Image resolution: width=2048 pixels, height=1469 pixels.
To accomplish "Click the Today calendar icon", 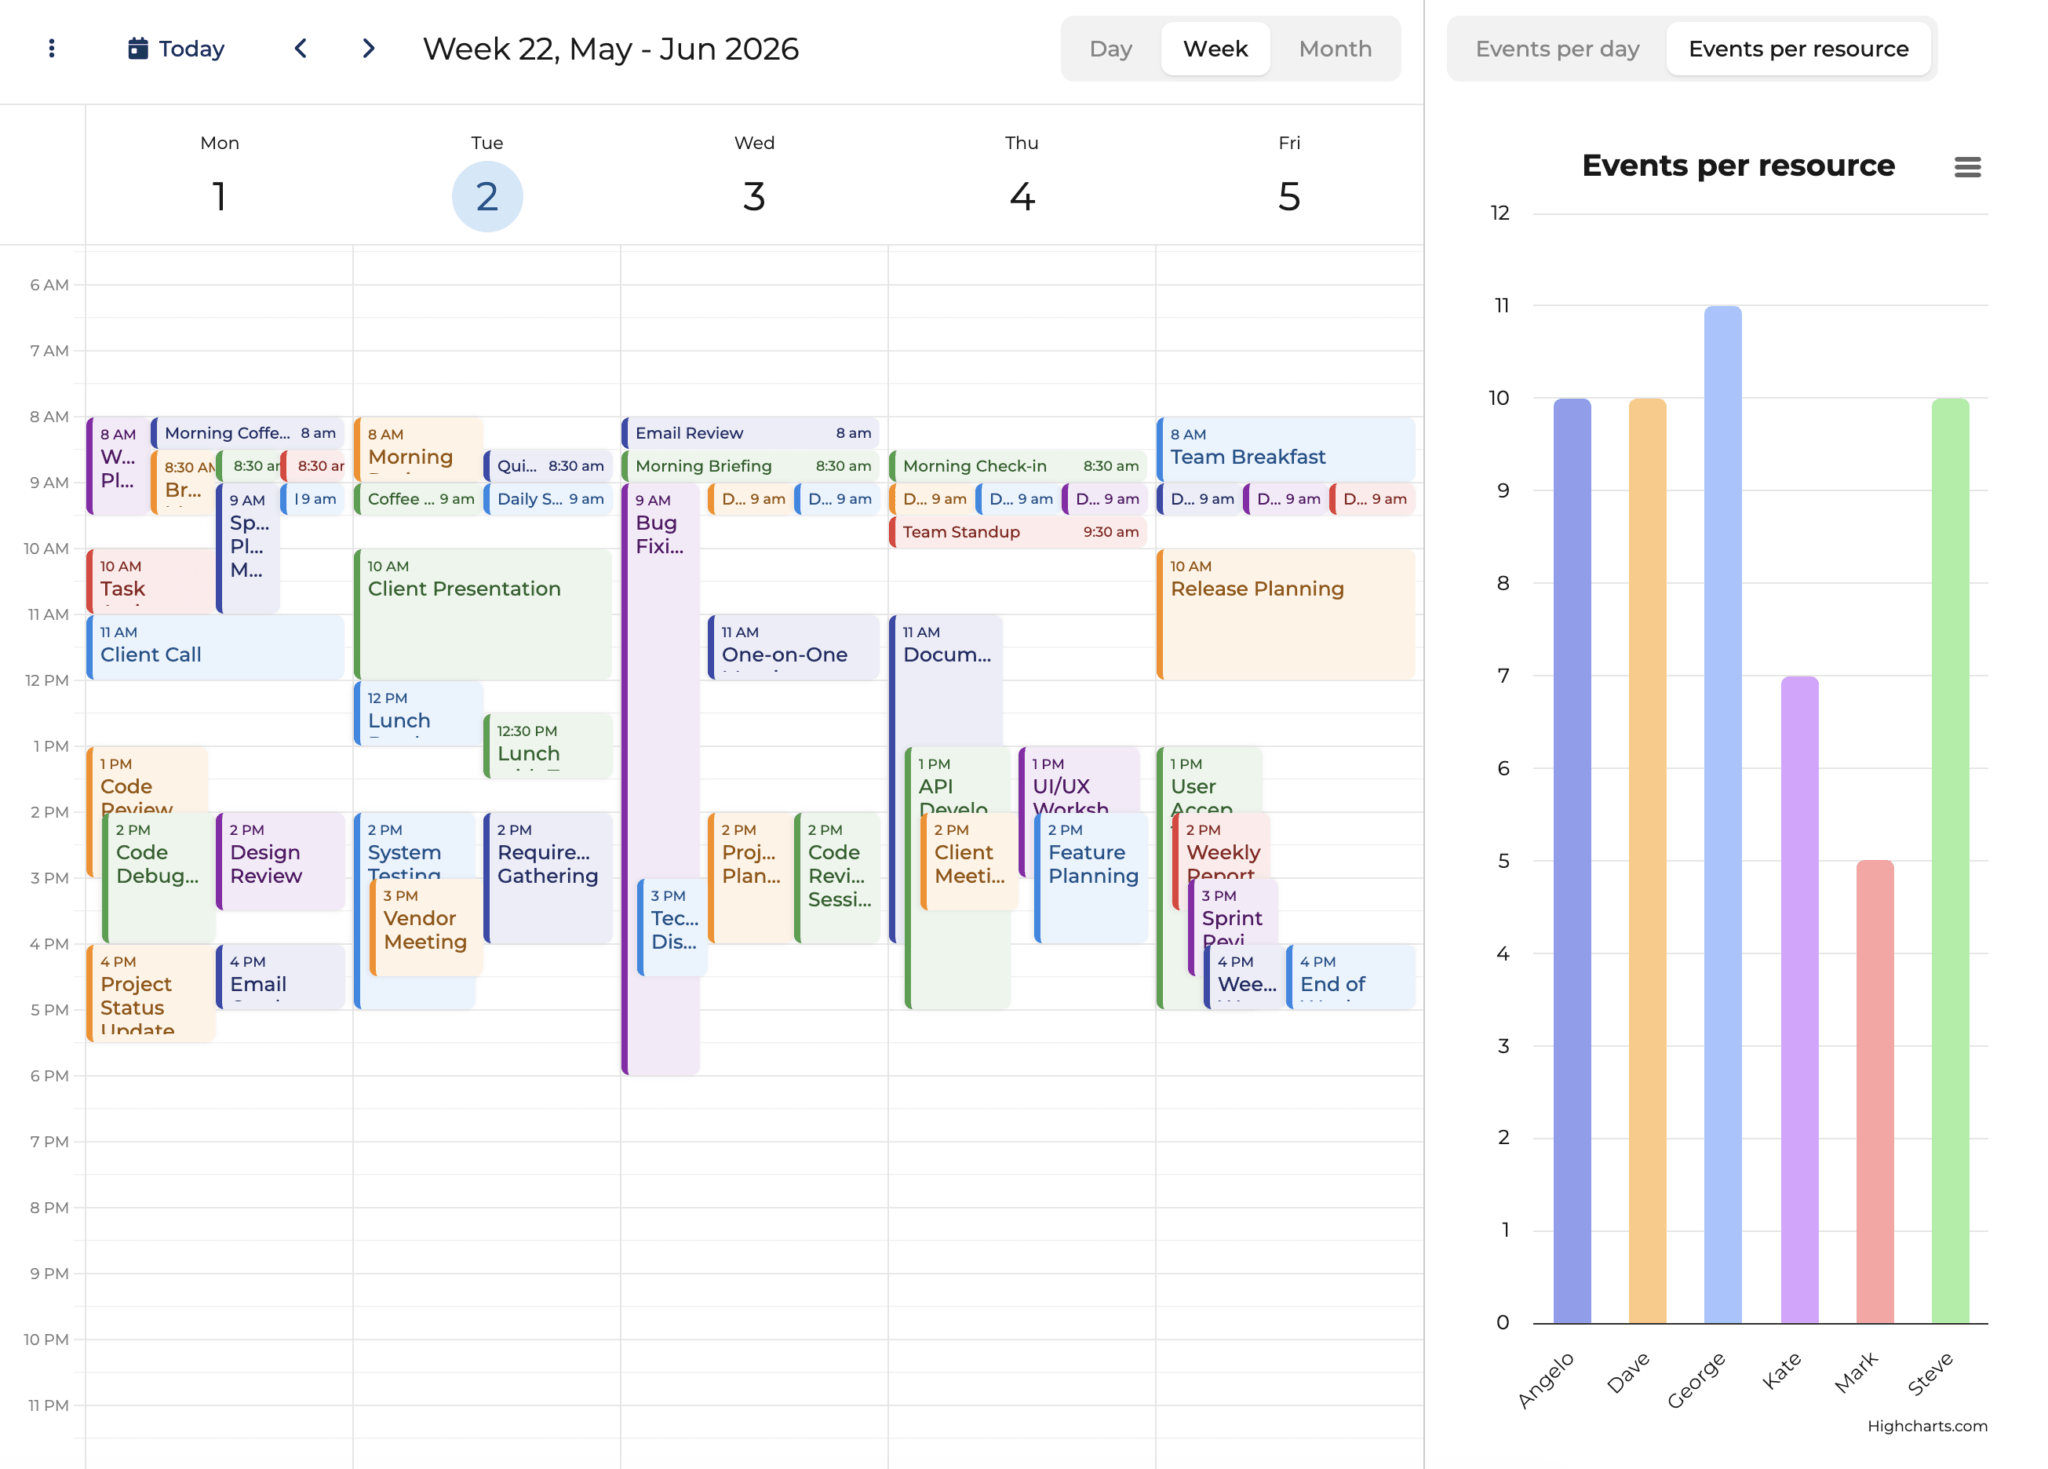I will 138,48.
